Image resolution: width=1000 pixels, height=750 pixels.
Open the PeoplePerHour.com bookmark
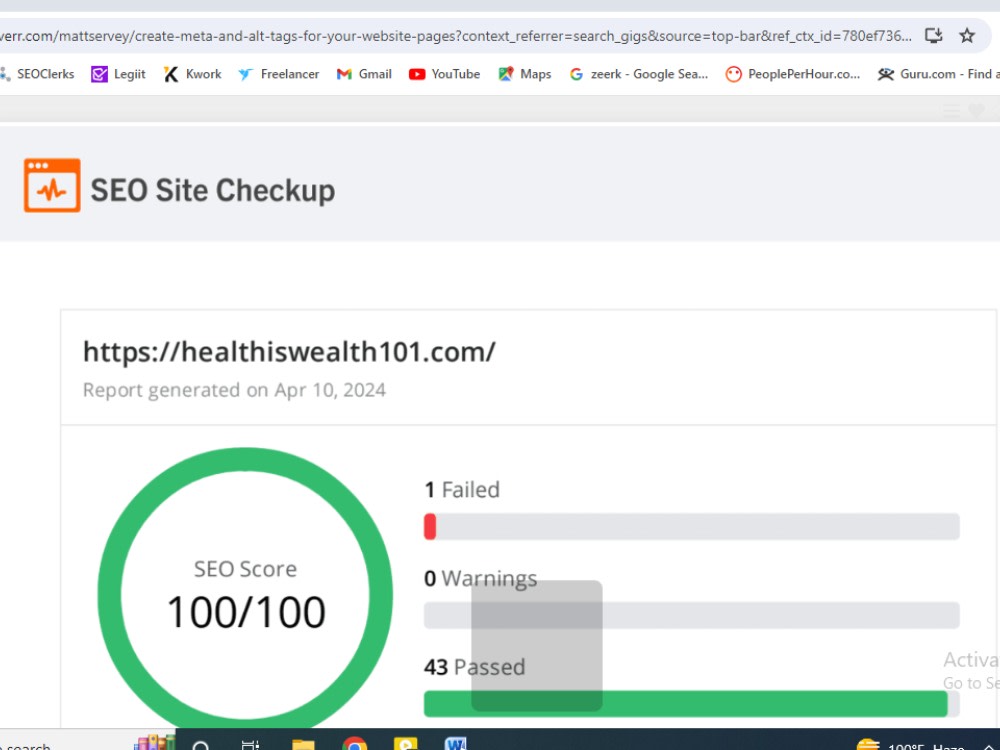pyautogui.click(x=793, y=74)
